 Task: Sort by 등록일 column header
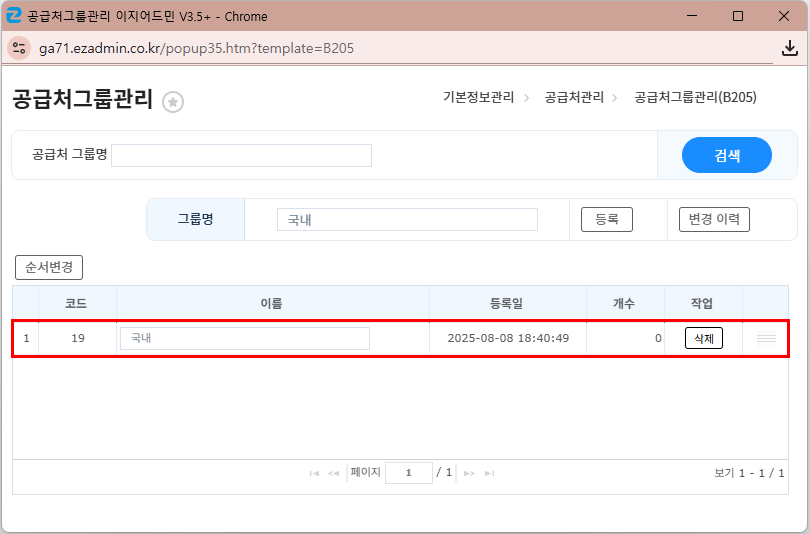click(x=507, y=303)
